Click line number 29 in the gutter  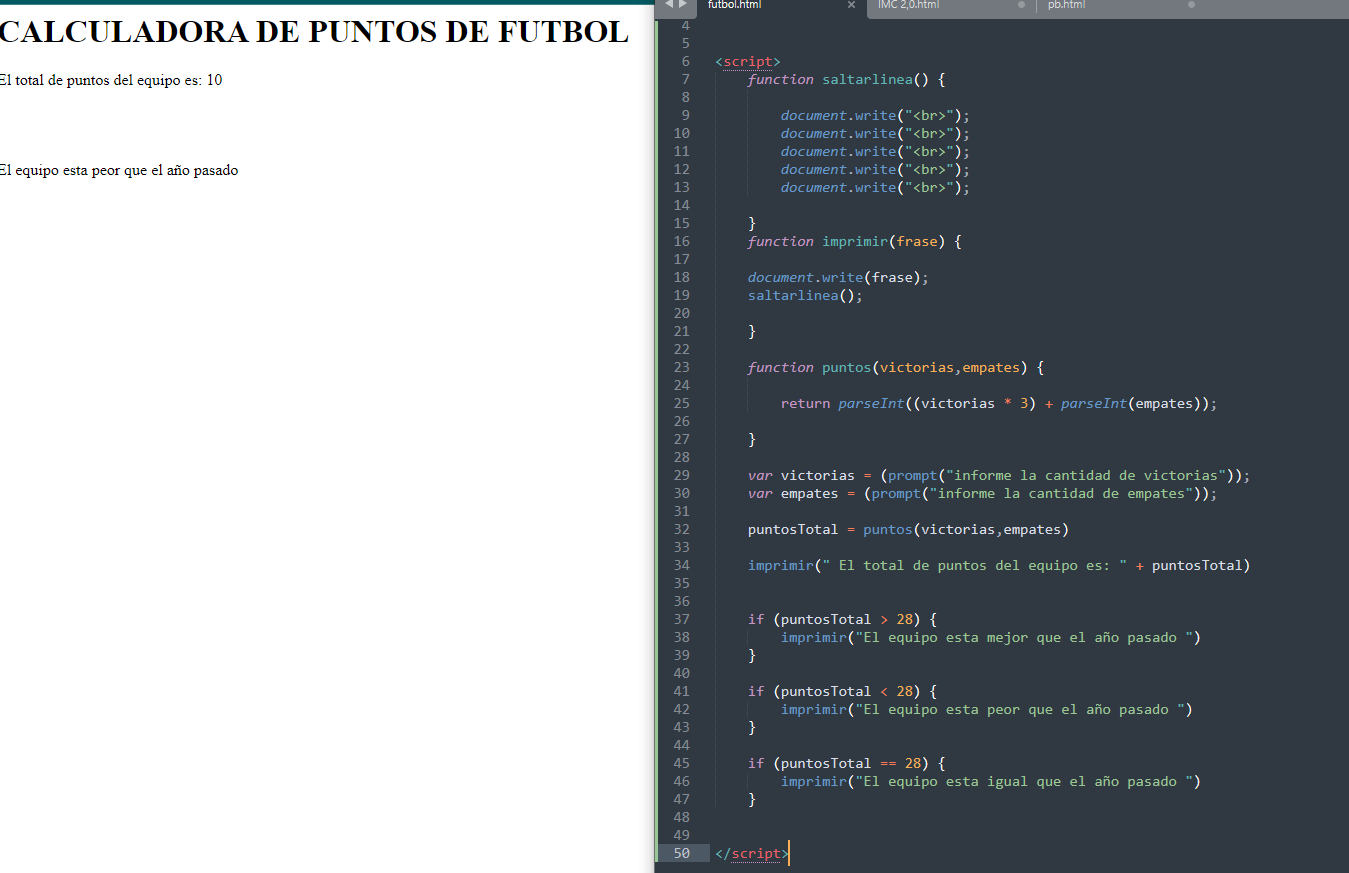click(x=681, y=475)
